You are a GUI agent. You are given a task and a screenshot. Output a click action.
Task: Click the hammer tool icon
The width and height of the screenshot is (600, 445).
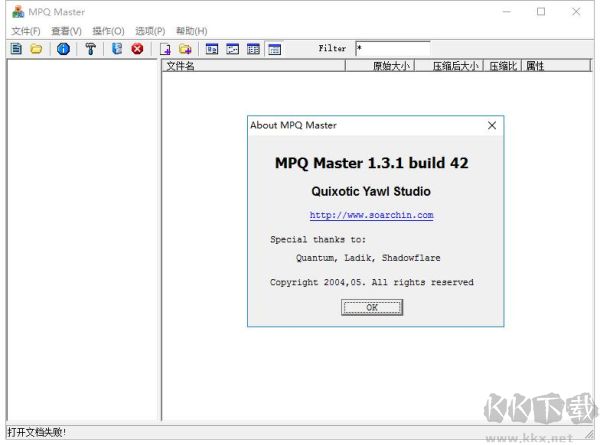coord(91,49)
